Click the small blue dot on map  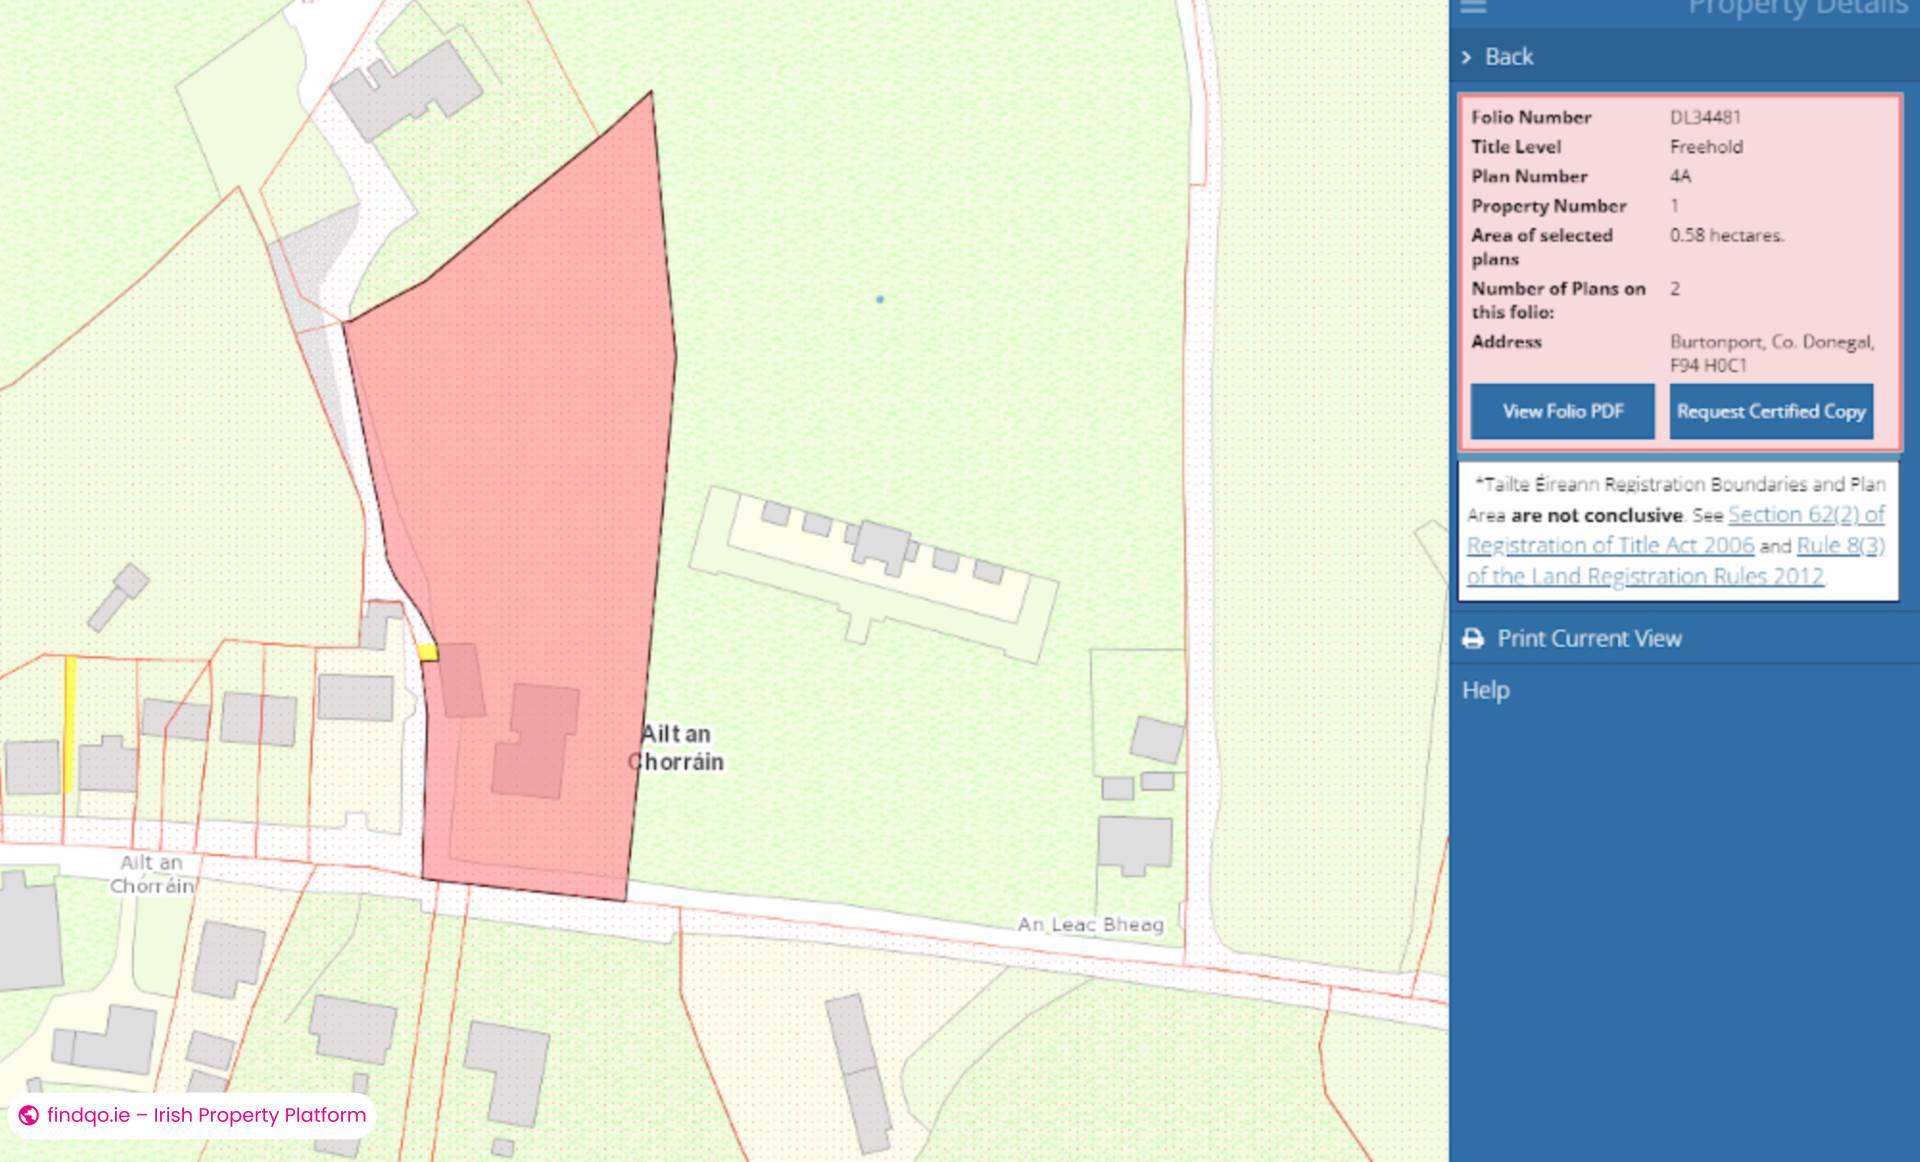click(x=880, y=299)
